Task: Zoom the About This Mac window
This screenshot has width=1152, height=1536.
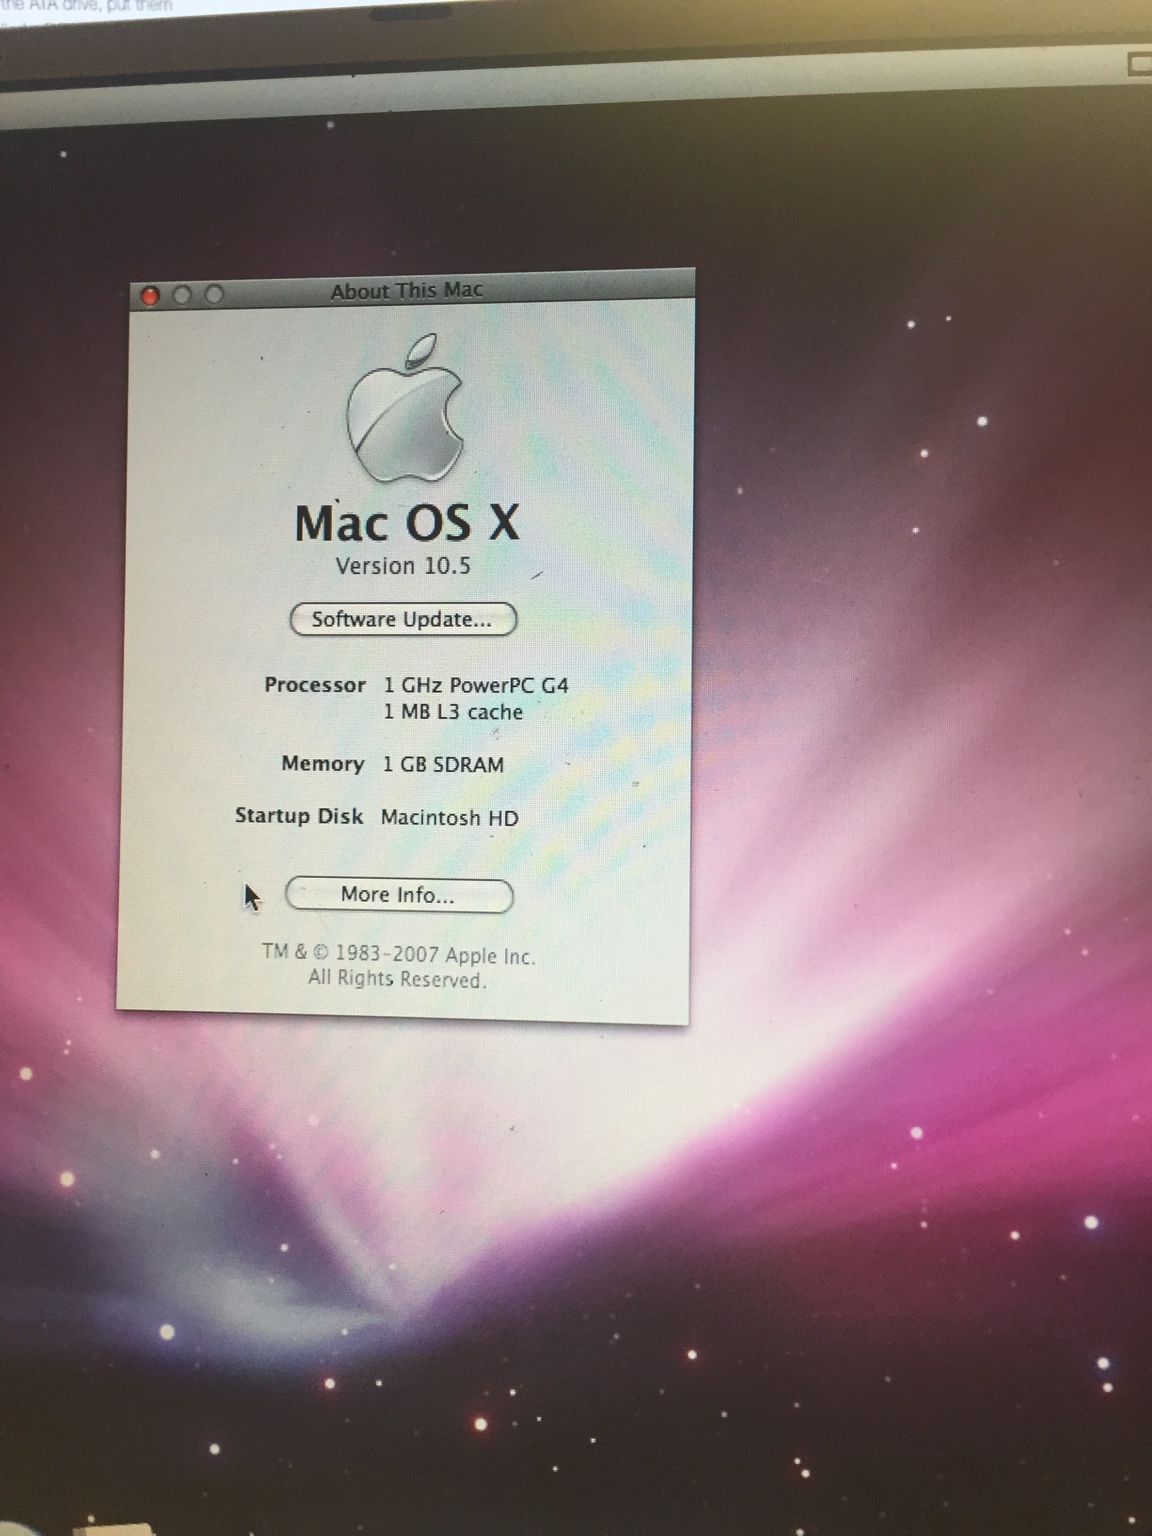Action: pos(214,294)
